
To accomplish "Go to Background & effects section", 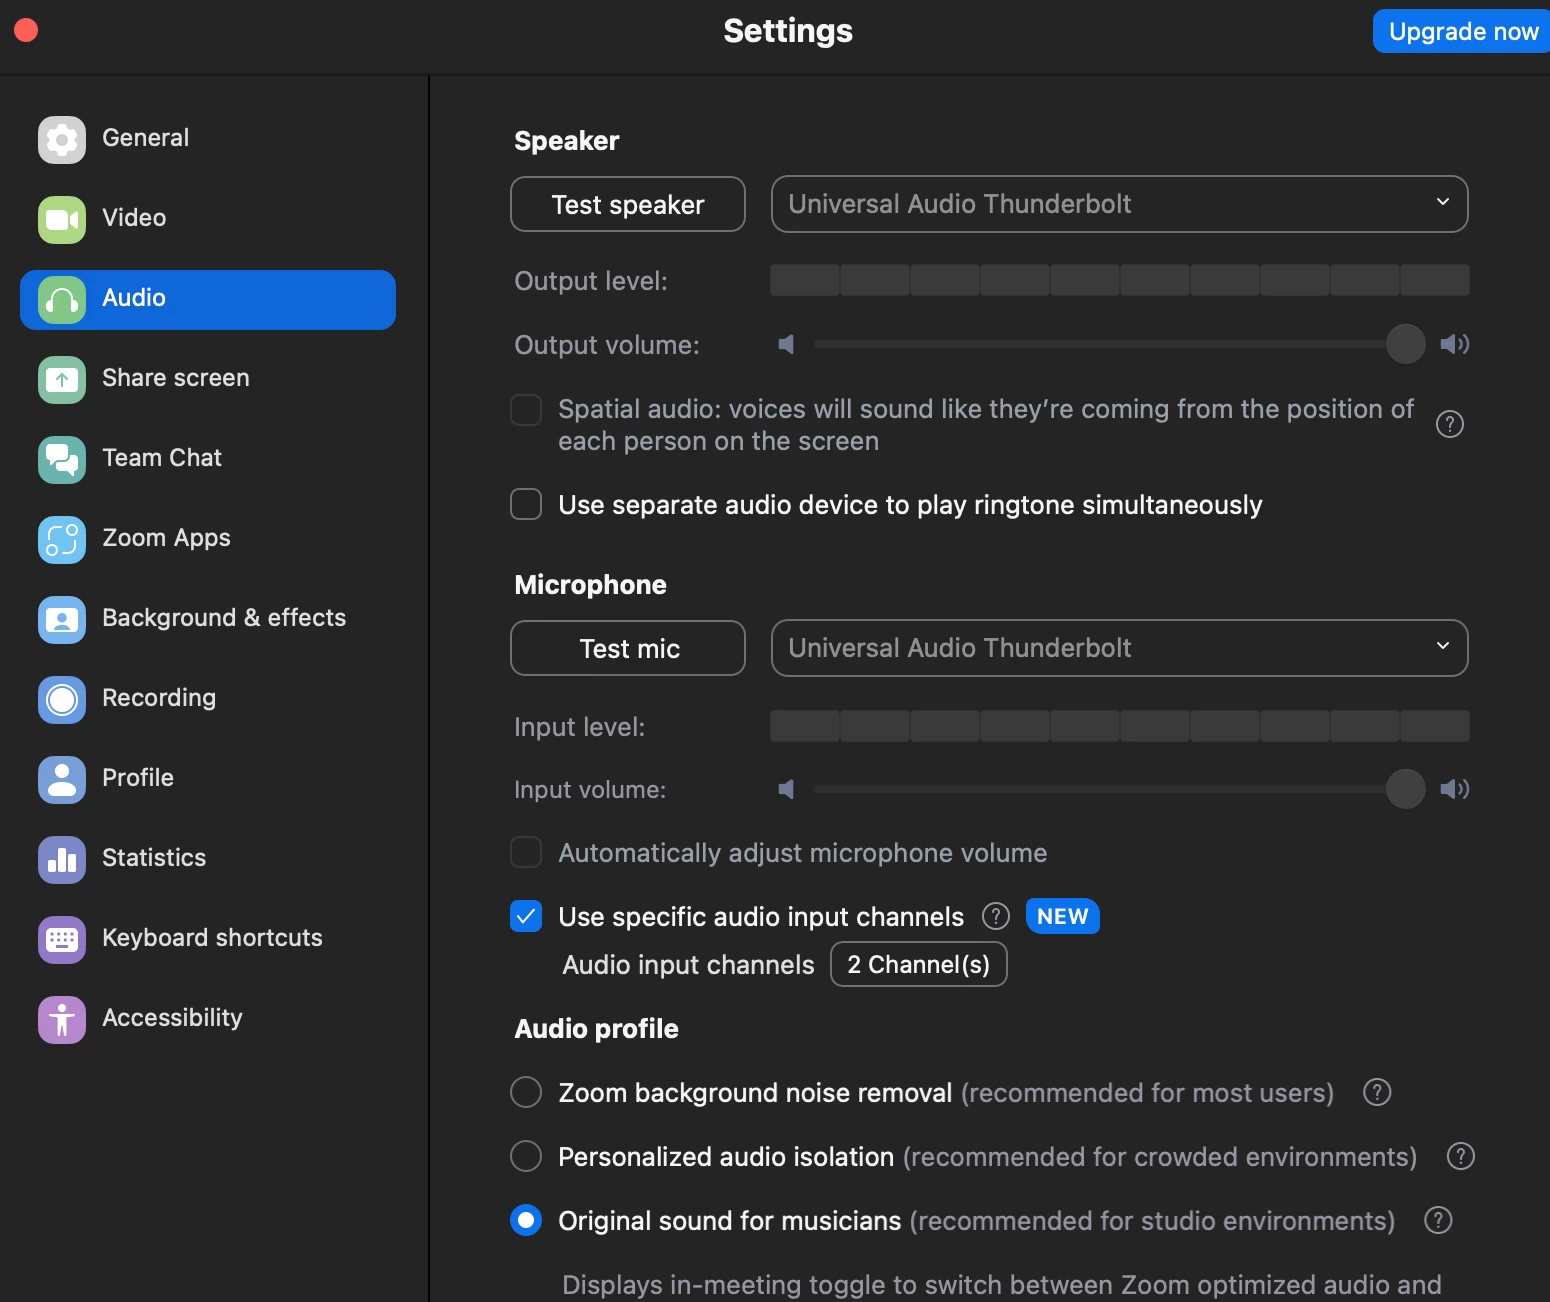I will coord(224,618).
